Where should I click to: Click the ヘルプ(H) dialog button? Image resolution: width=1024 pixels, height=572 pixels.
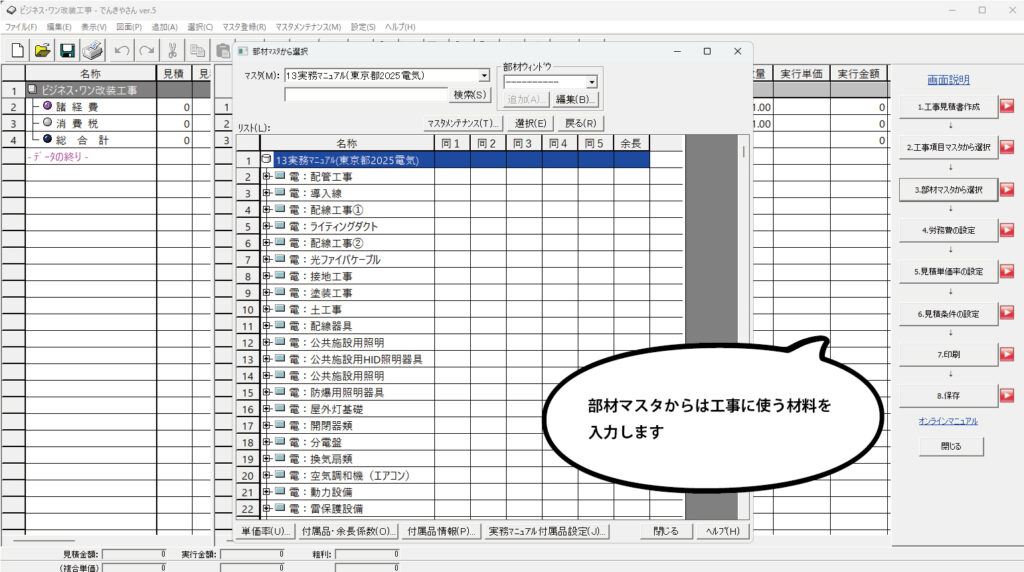click(722, 531)
